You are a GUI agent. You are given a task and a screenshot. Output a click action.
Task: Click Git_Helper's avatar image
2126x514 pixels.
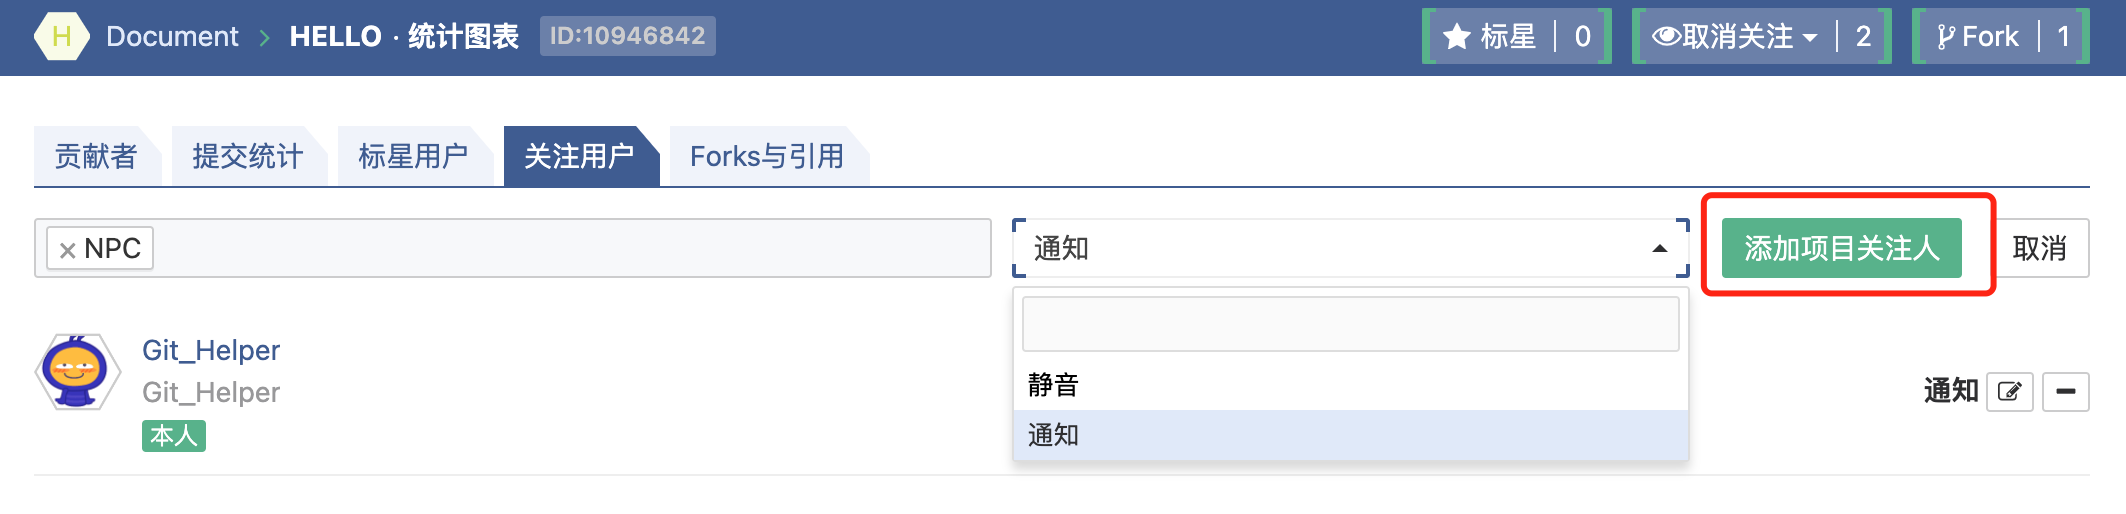coord(78,372)
